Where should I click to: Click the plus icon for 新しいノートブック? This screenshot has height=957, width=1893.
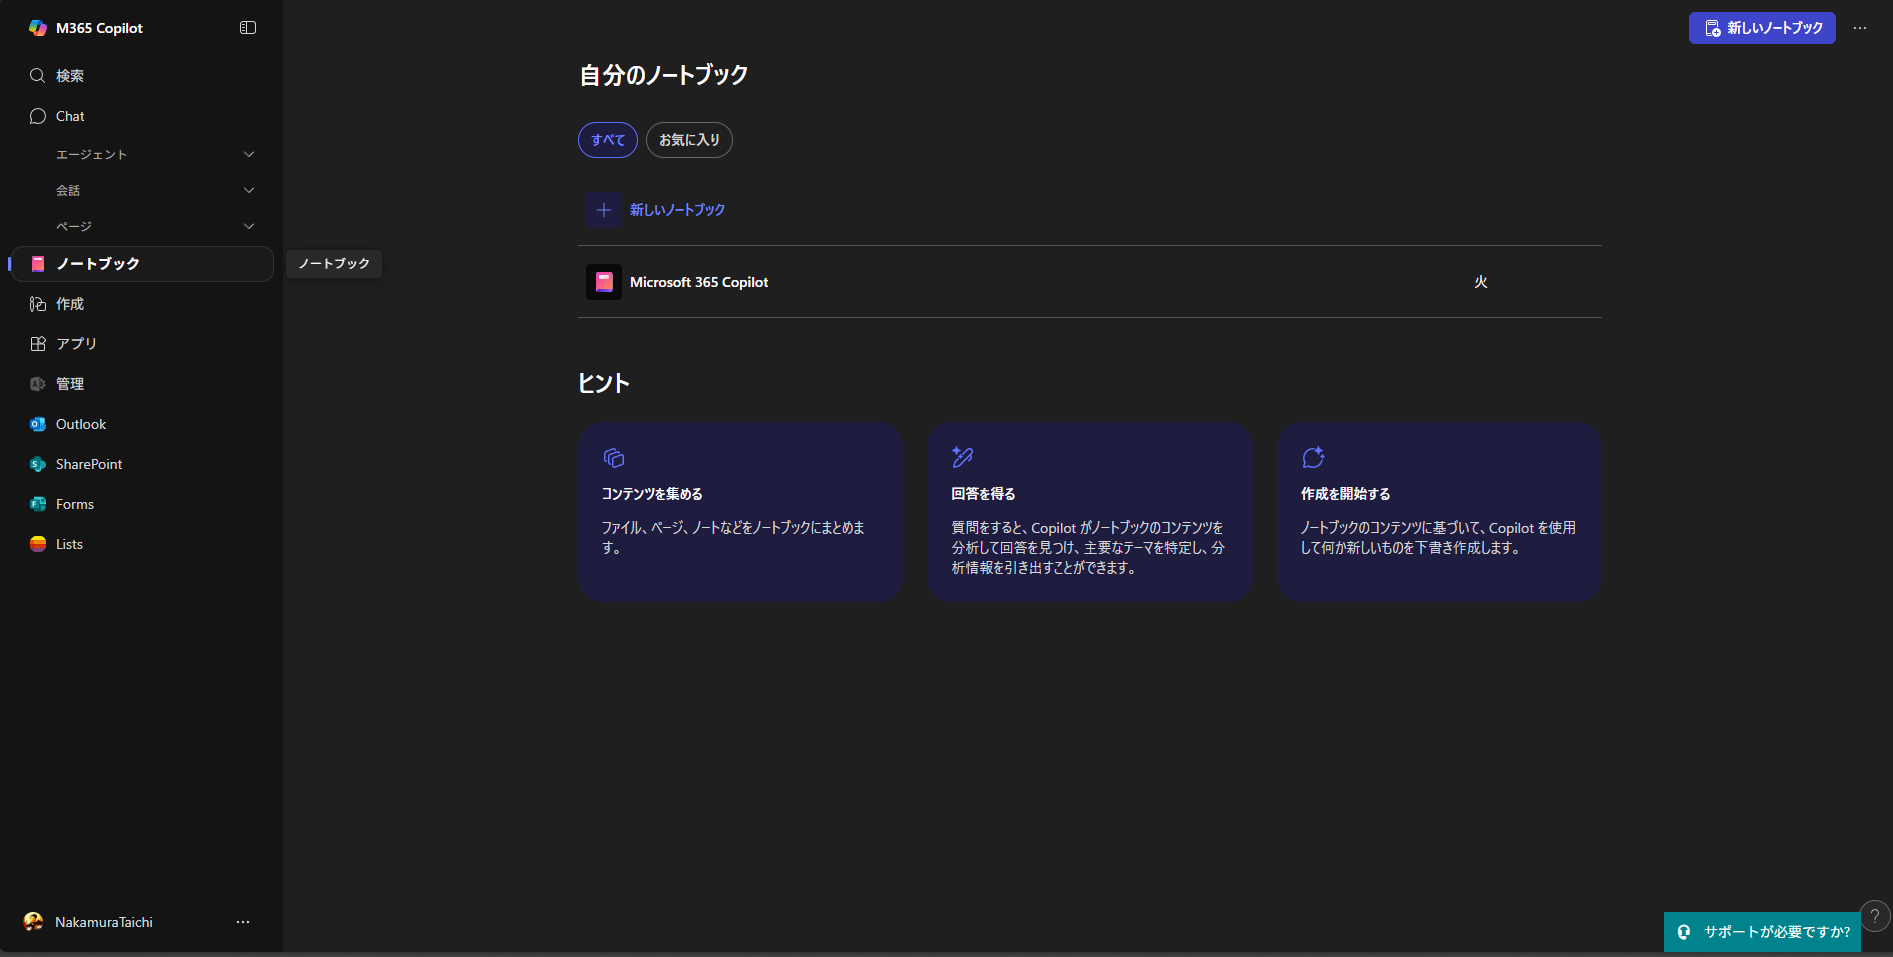604,210
